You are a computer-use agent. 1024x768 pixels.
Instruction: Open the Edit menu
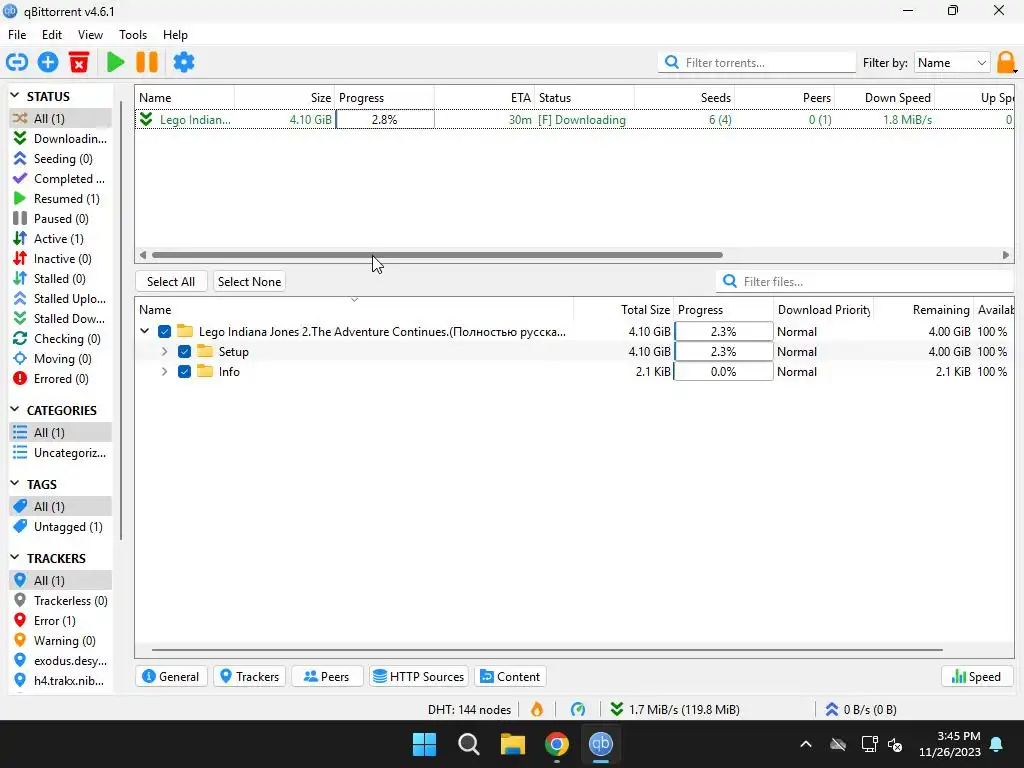52,35
